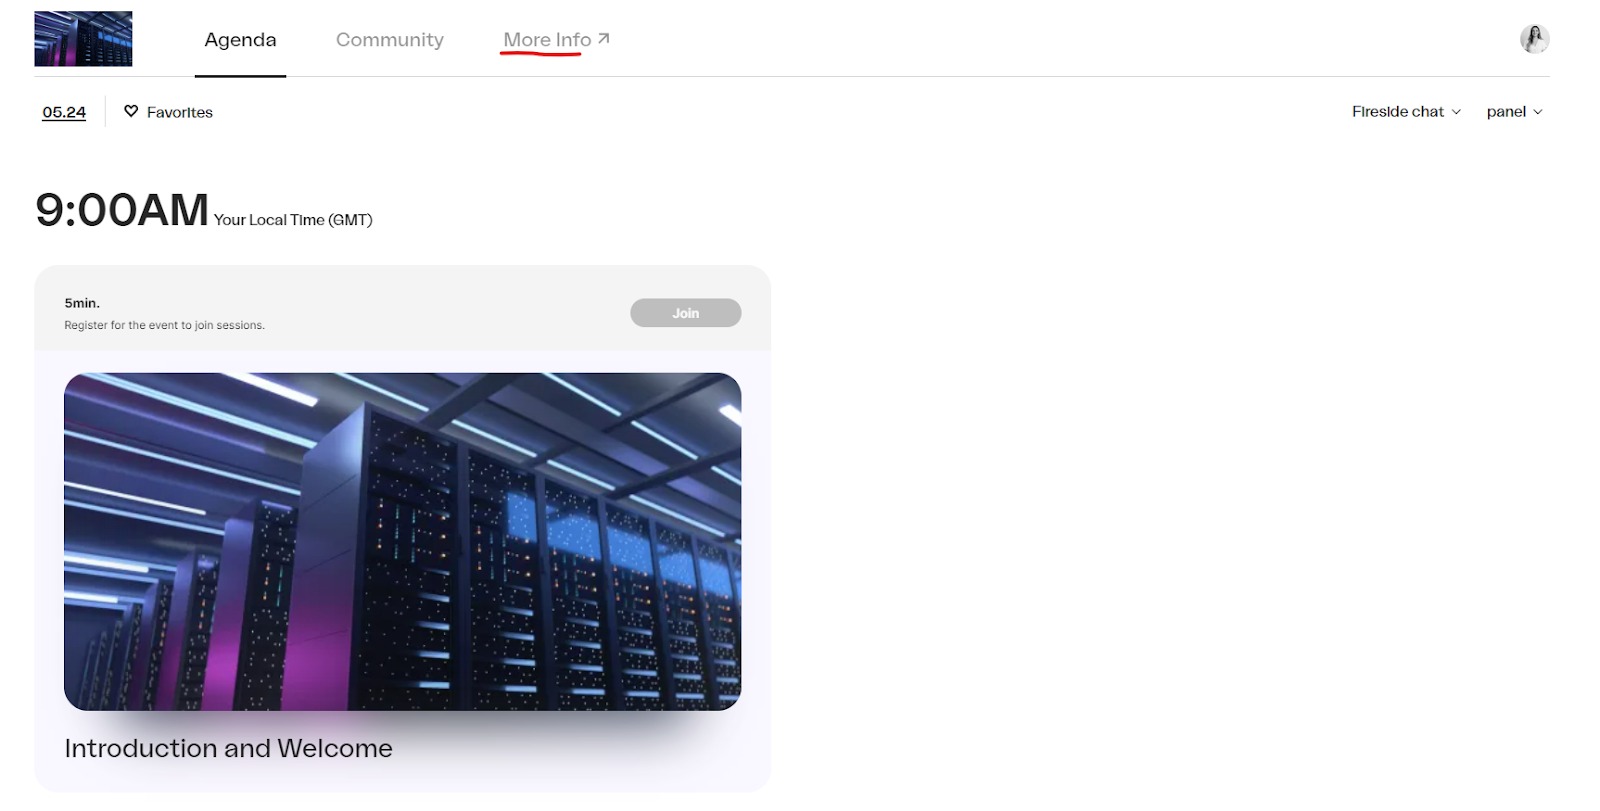Viewport: 1600px width, 811px height.
Task: Open the More Info link
Action: click(x=546, y=40)
